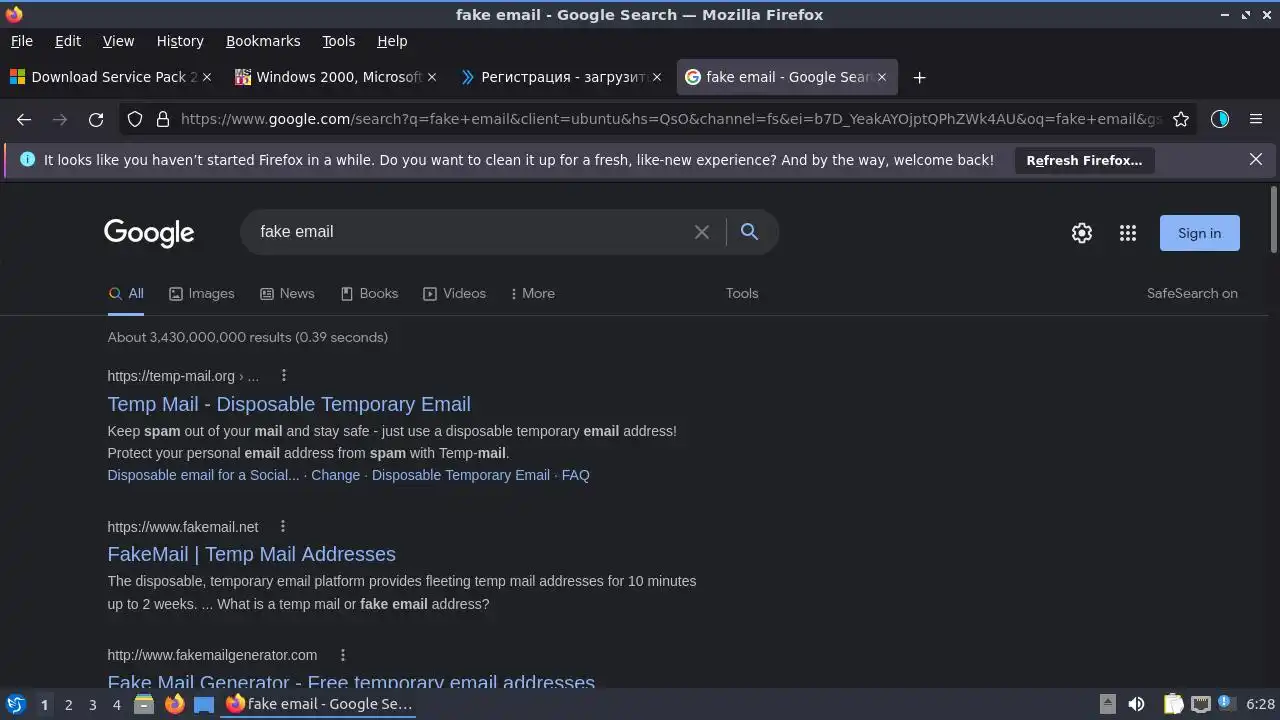Click the fake email Firefox taskbar window button
Screen dimensions: 1280x720
320,704
